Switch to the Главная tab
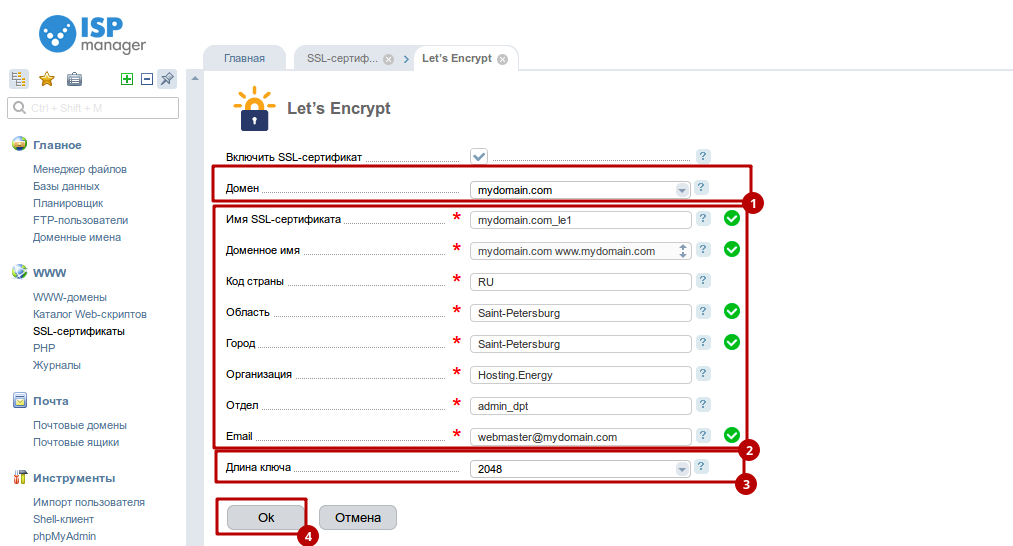This screenshot has width=1013, height=546. coord(244,58)
